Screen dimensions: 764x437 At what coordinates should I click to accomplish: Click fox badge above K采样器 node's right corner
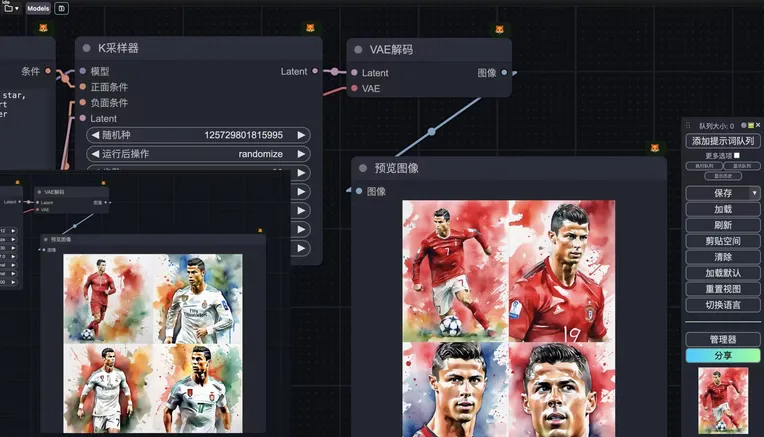pos(310,28)
